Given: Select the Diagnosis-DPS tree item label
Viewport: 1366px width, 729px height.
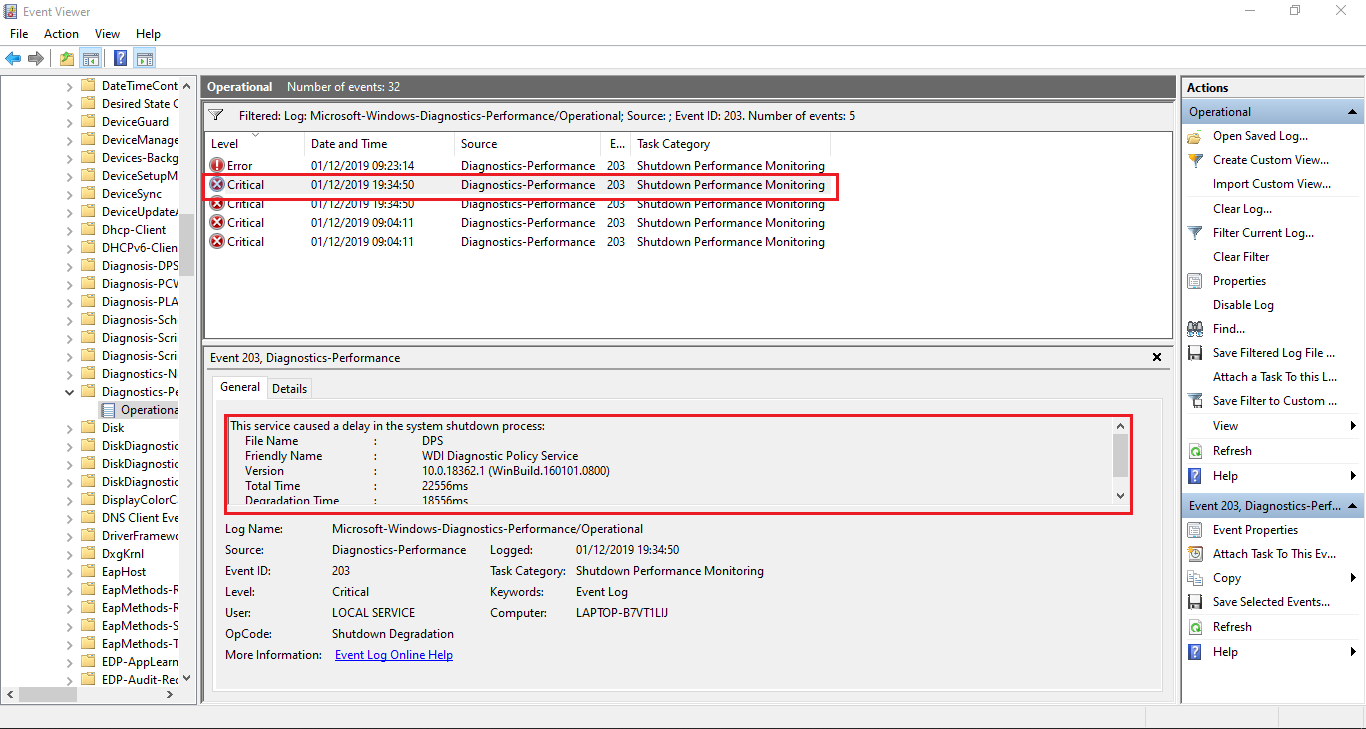Looking at the screenshot, I should point(140,266).
